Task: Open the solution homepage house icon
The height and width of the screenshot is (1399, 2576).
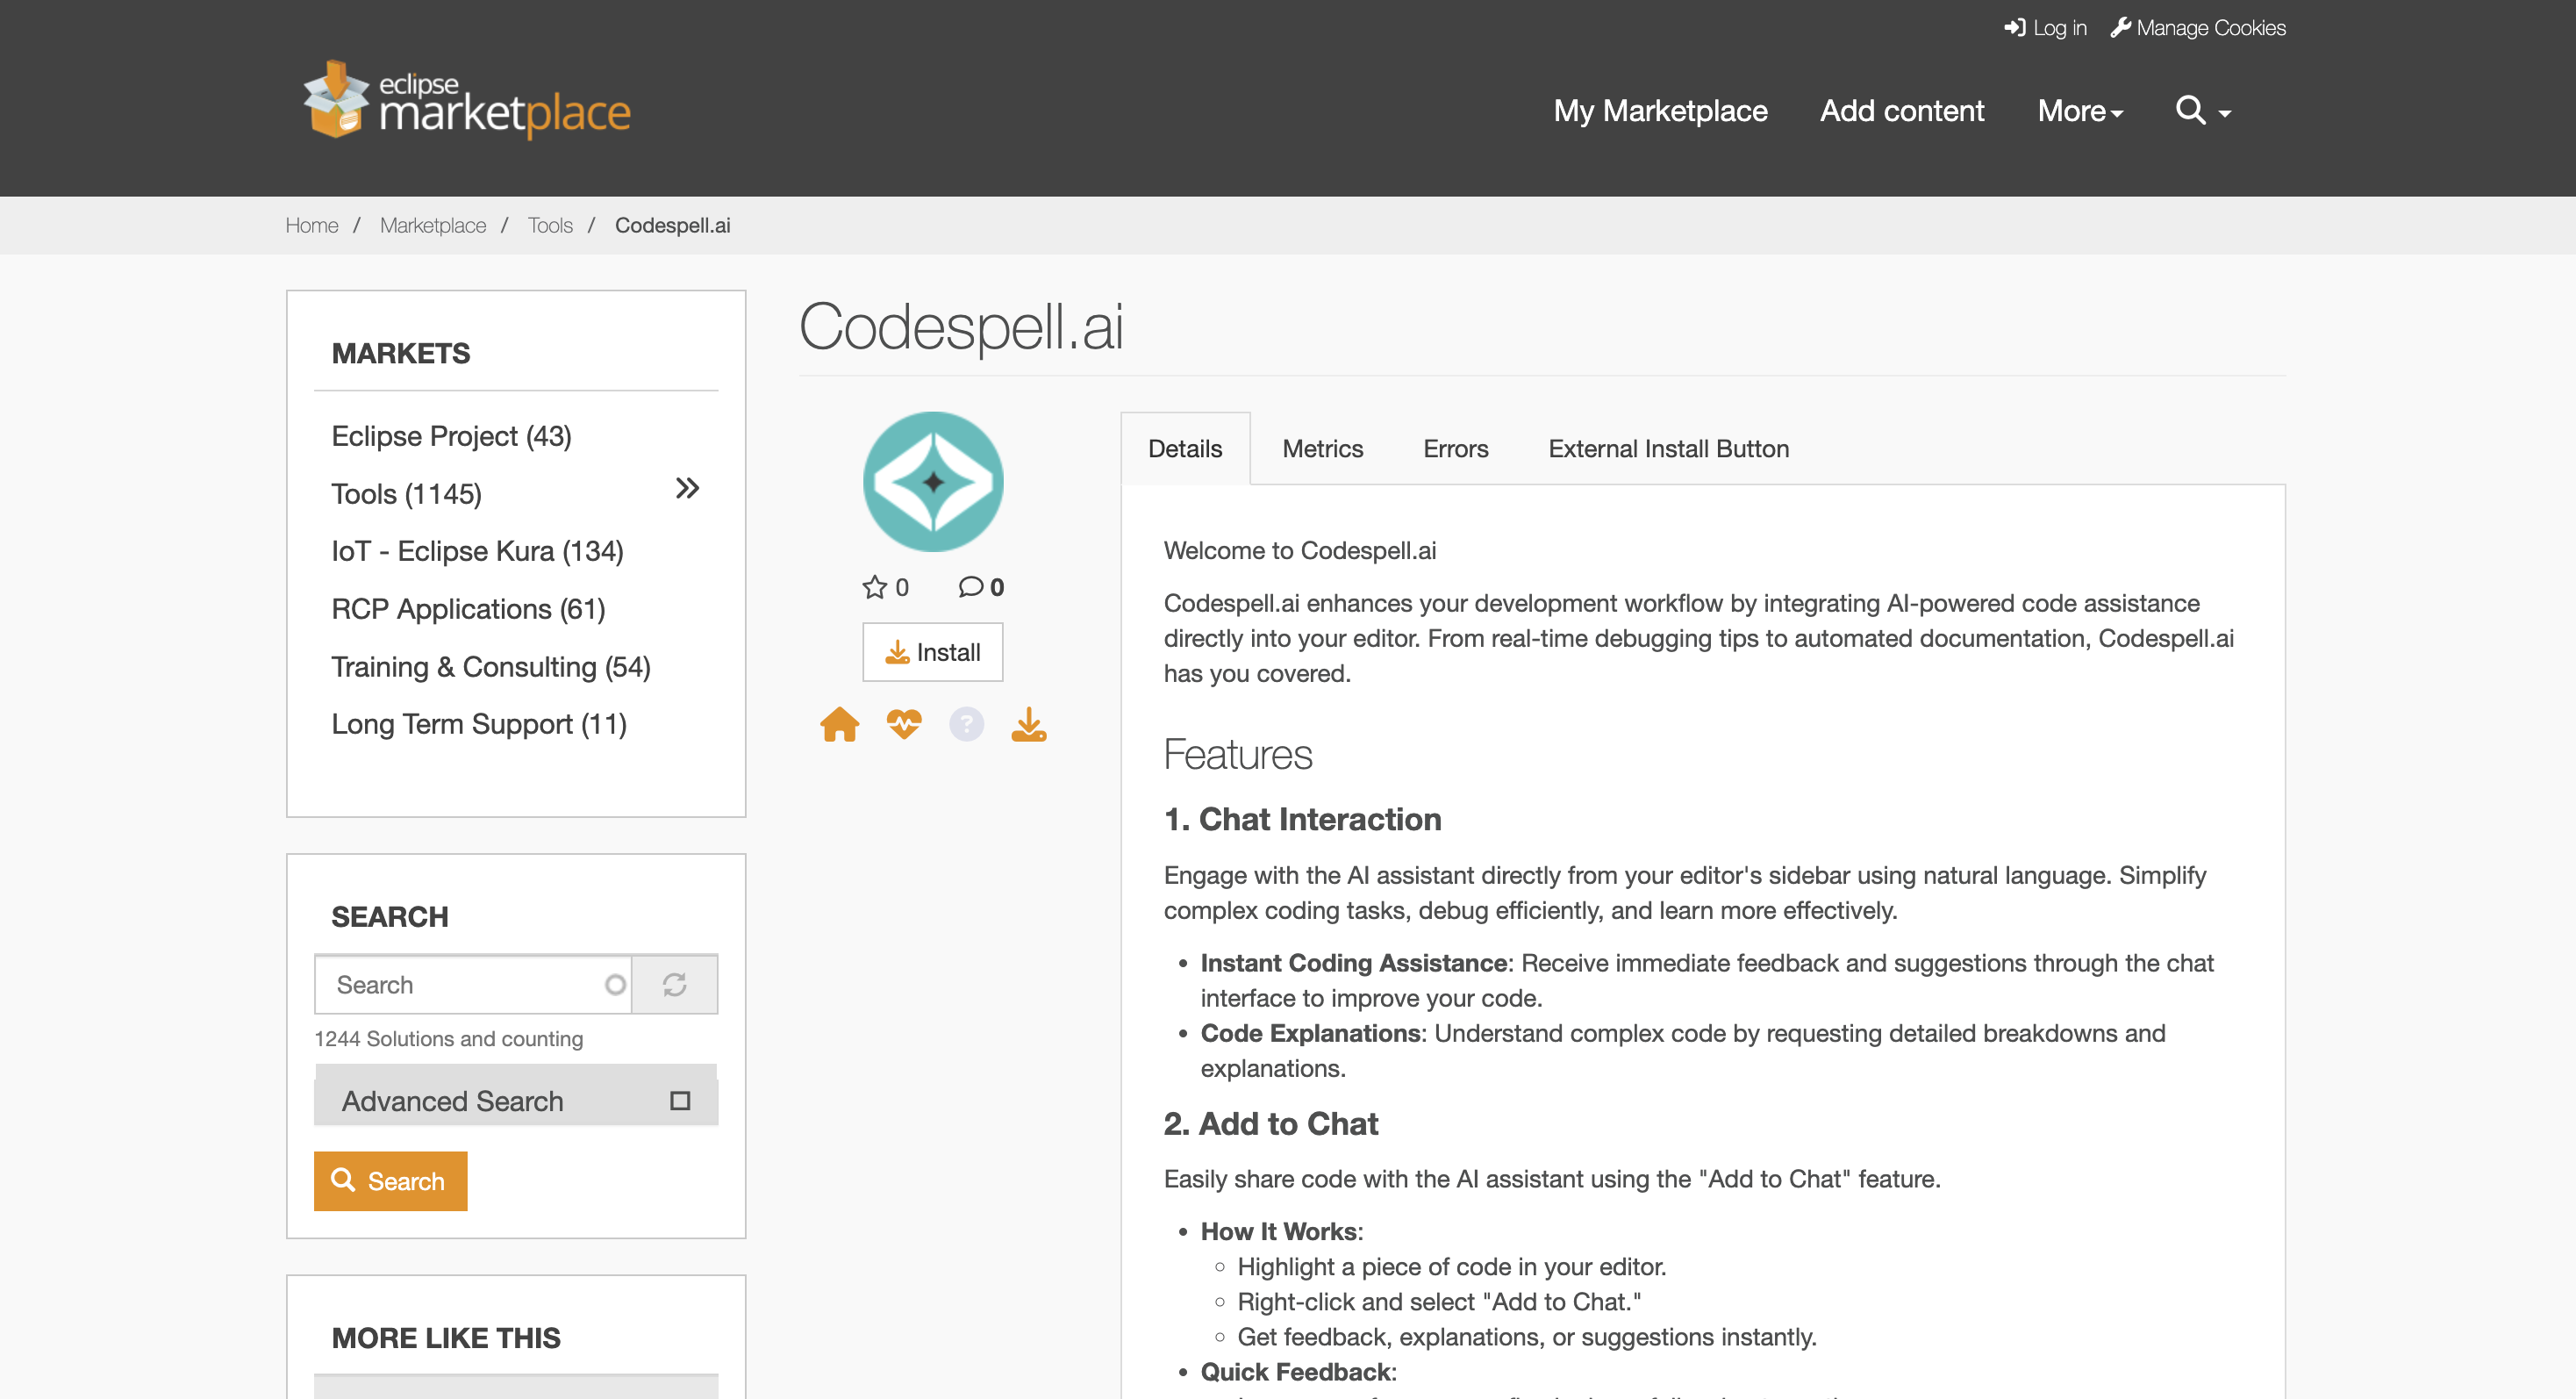Action: click(840, 724)
